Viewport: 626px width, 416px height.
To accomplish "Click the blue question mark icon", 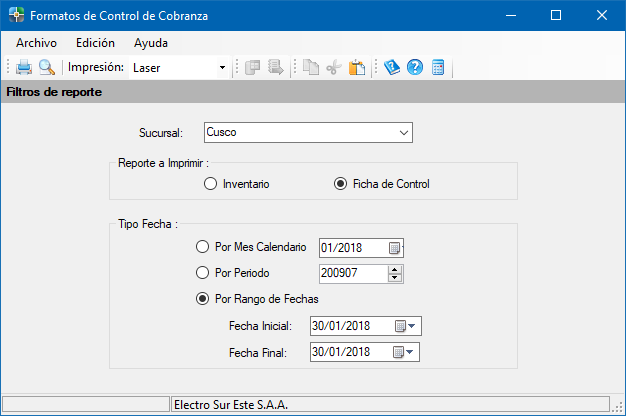I will tap(415, 67).
